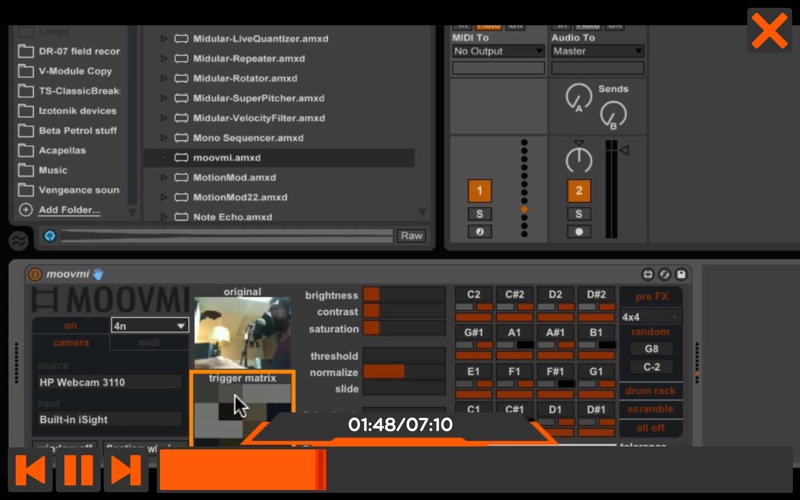Open the Music folder
This screenshot has width=800, height=500.
click(x=43, y=170)
